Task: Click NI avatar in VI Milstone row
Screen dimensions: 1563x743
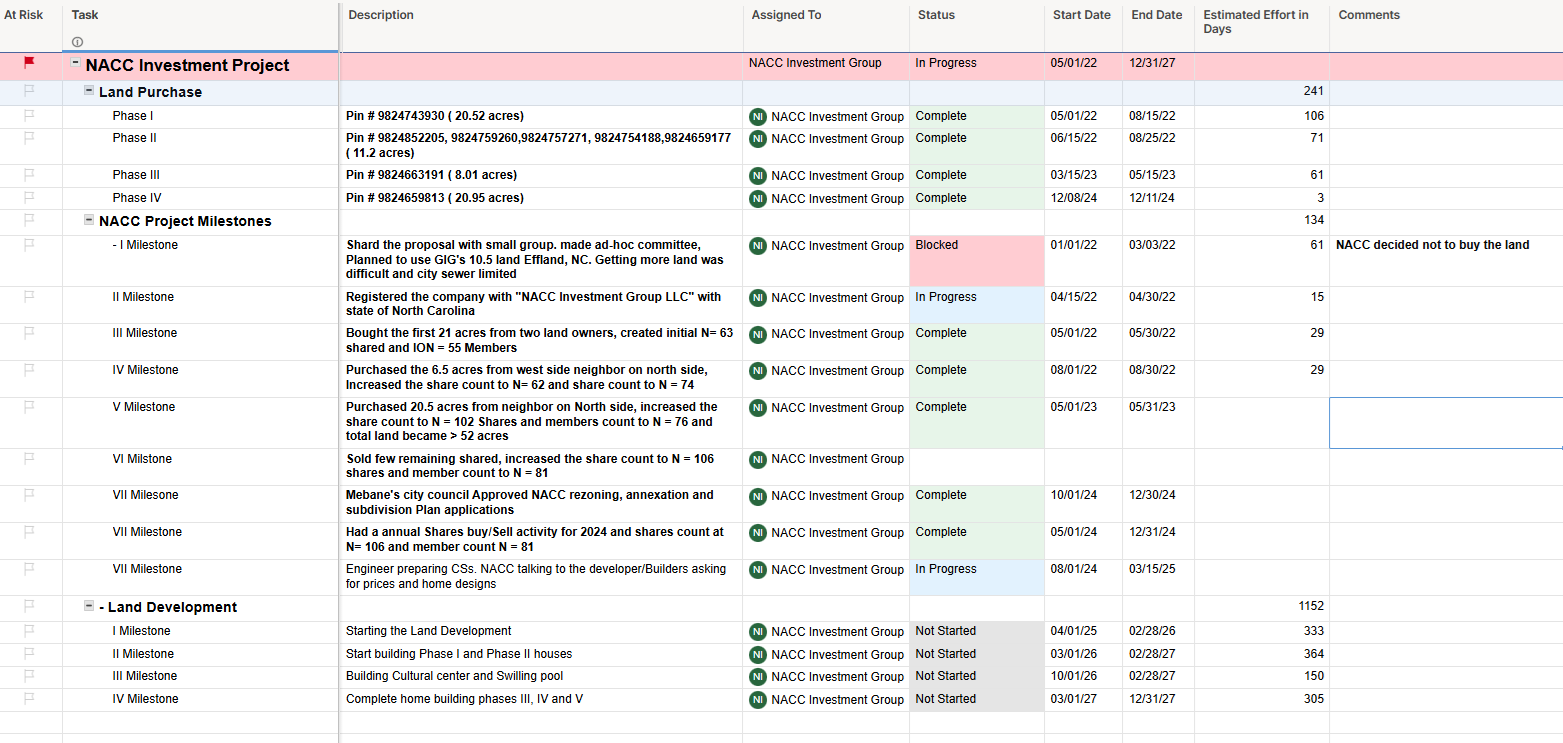Action: click(x=758, y=460)
